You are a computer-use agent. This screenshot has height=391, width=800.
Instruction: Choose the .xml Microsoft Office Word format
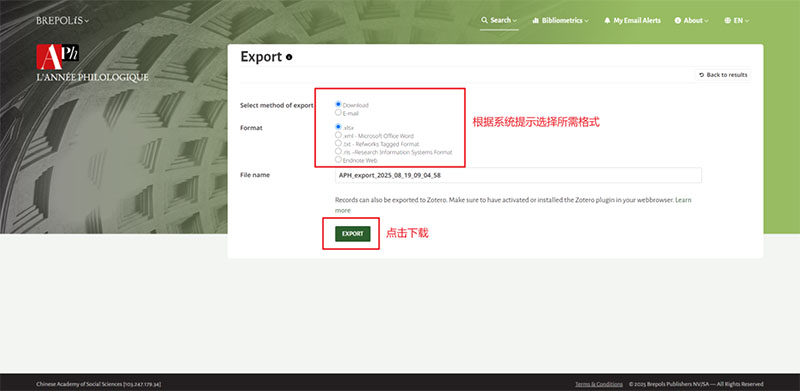click(x=338, y=135)
